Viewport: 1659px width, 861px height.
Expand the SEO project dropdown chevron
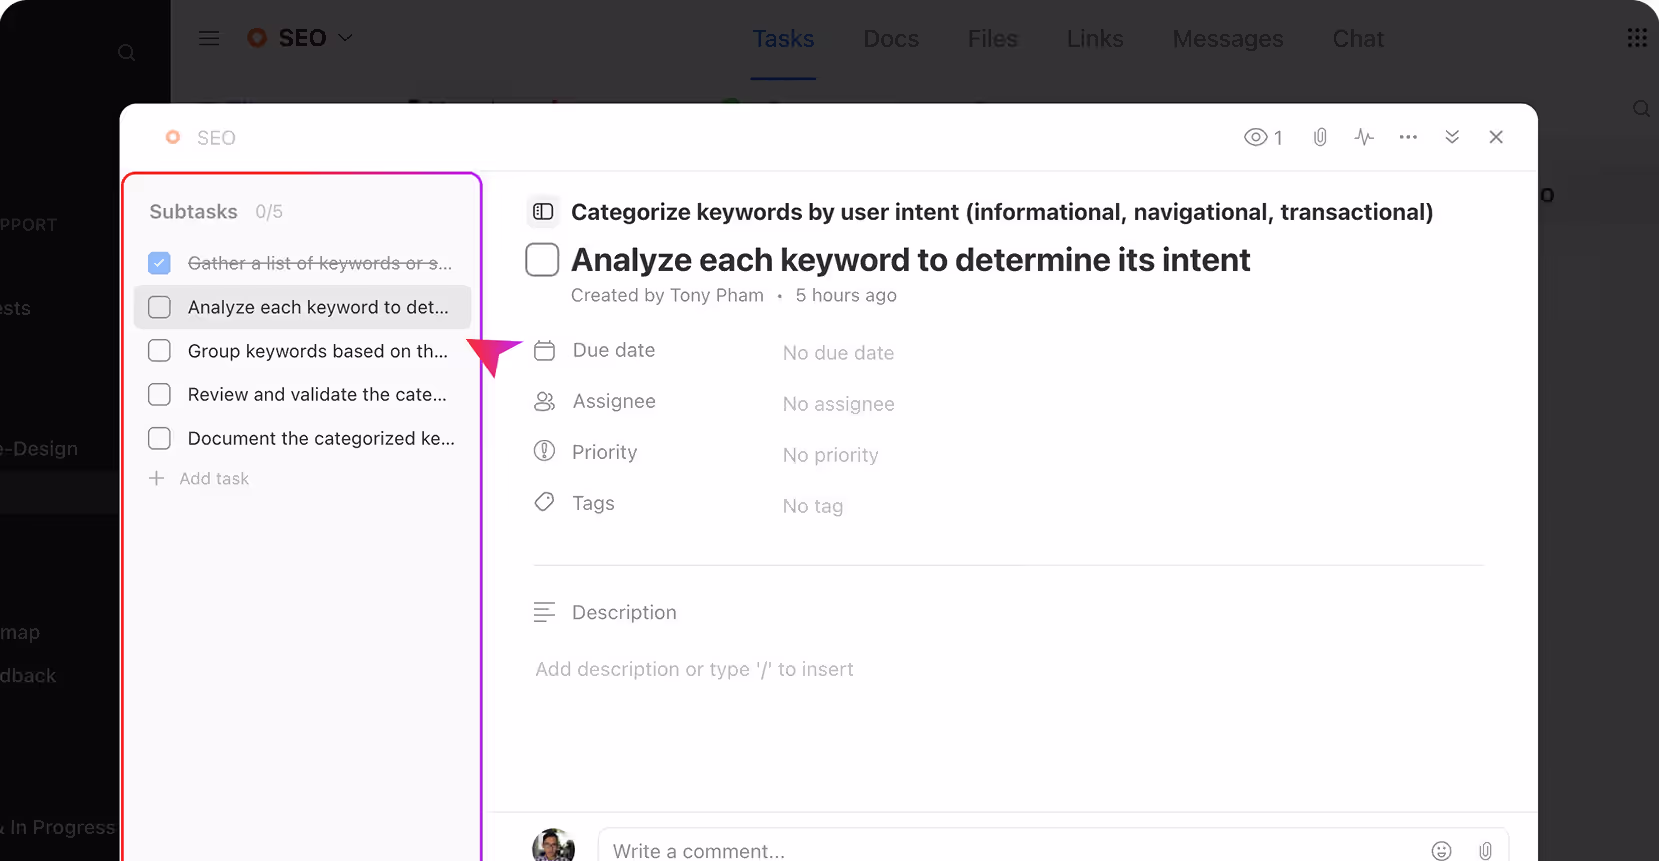point(346,38)
